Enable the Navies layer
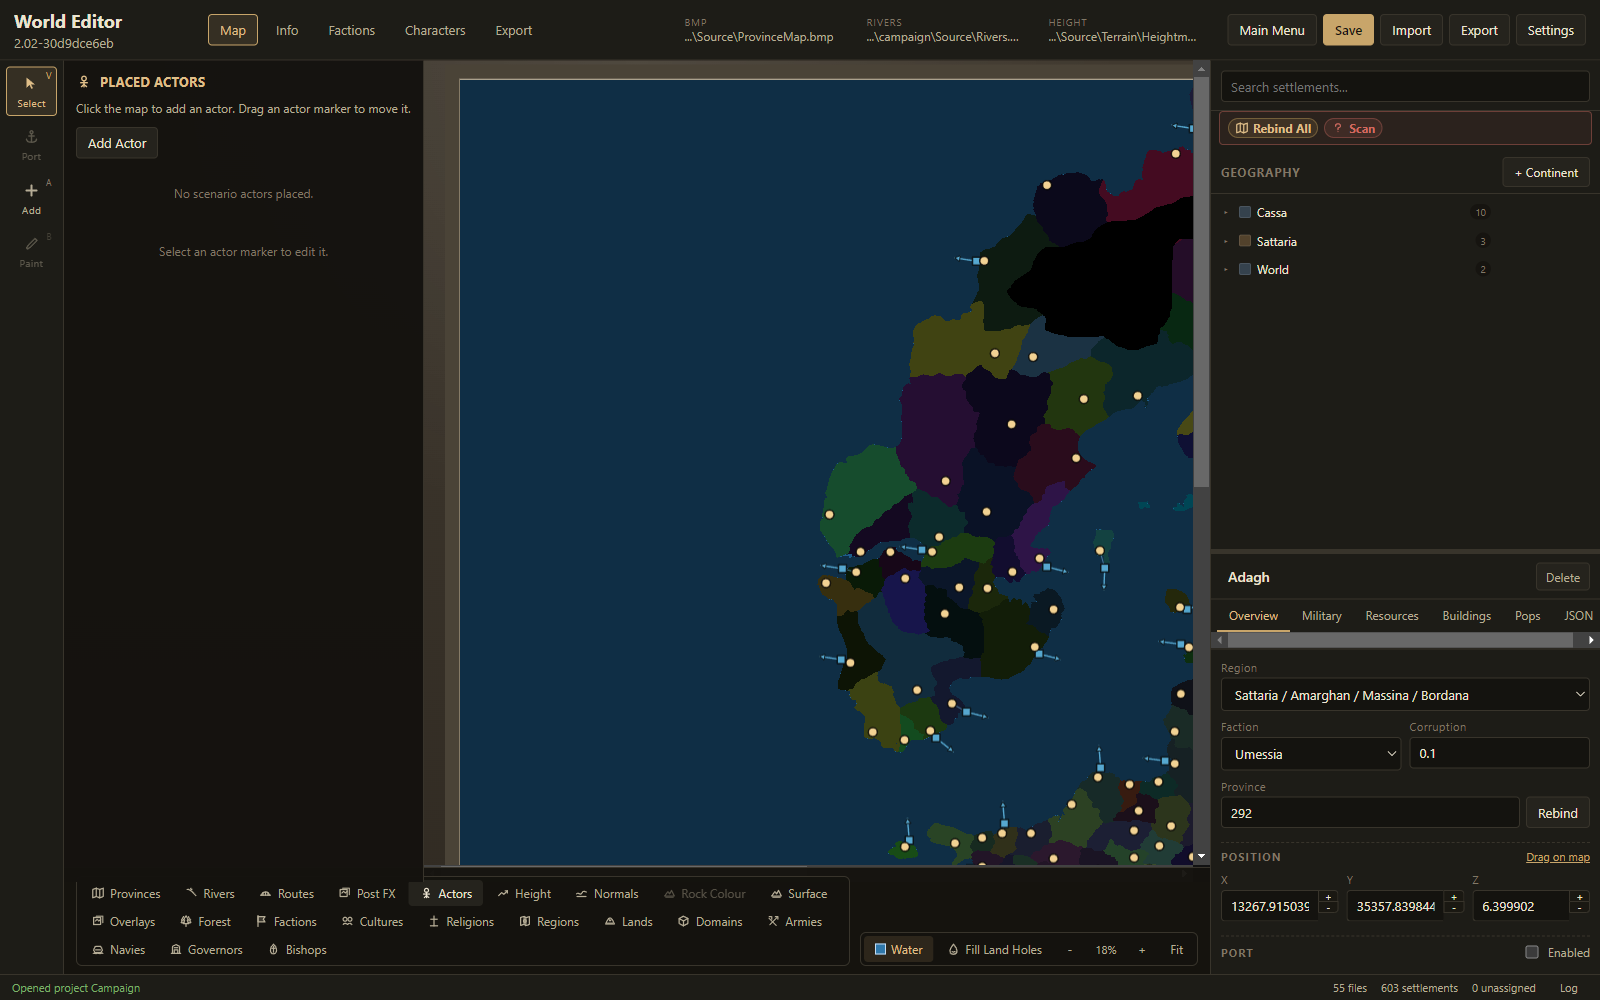This screenshot has width=1600, height=1000. click(119, 950)
